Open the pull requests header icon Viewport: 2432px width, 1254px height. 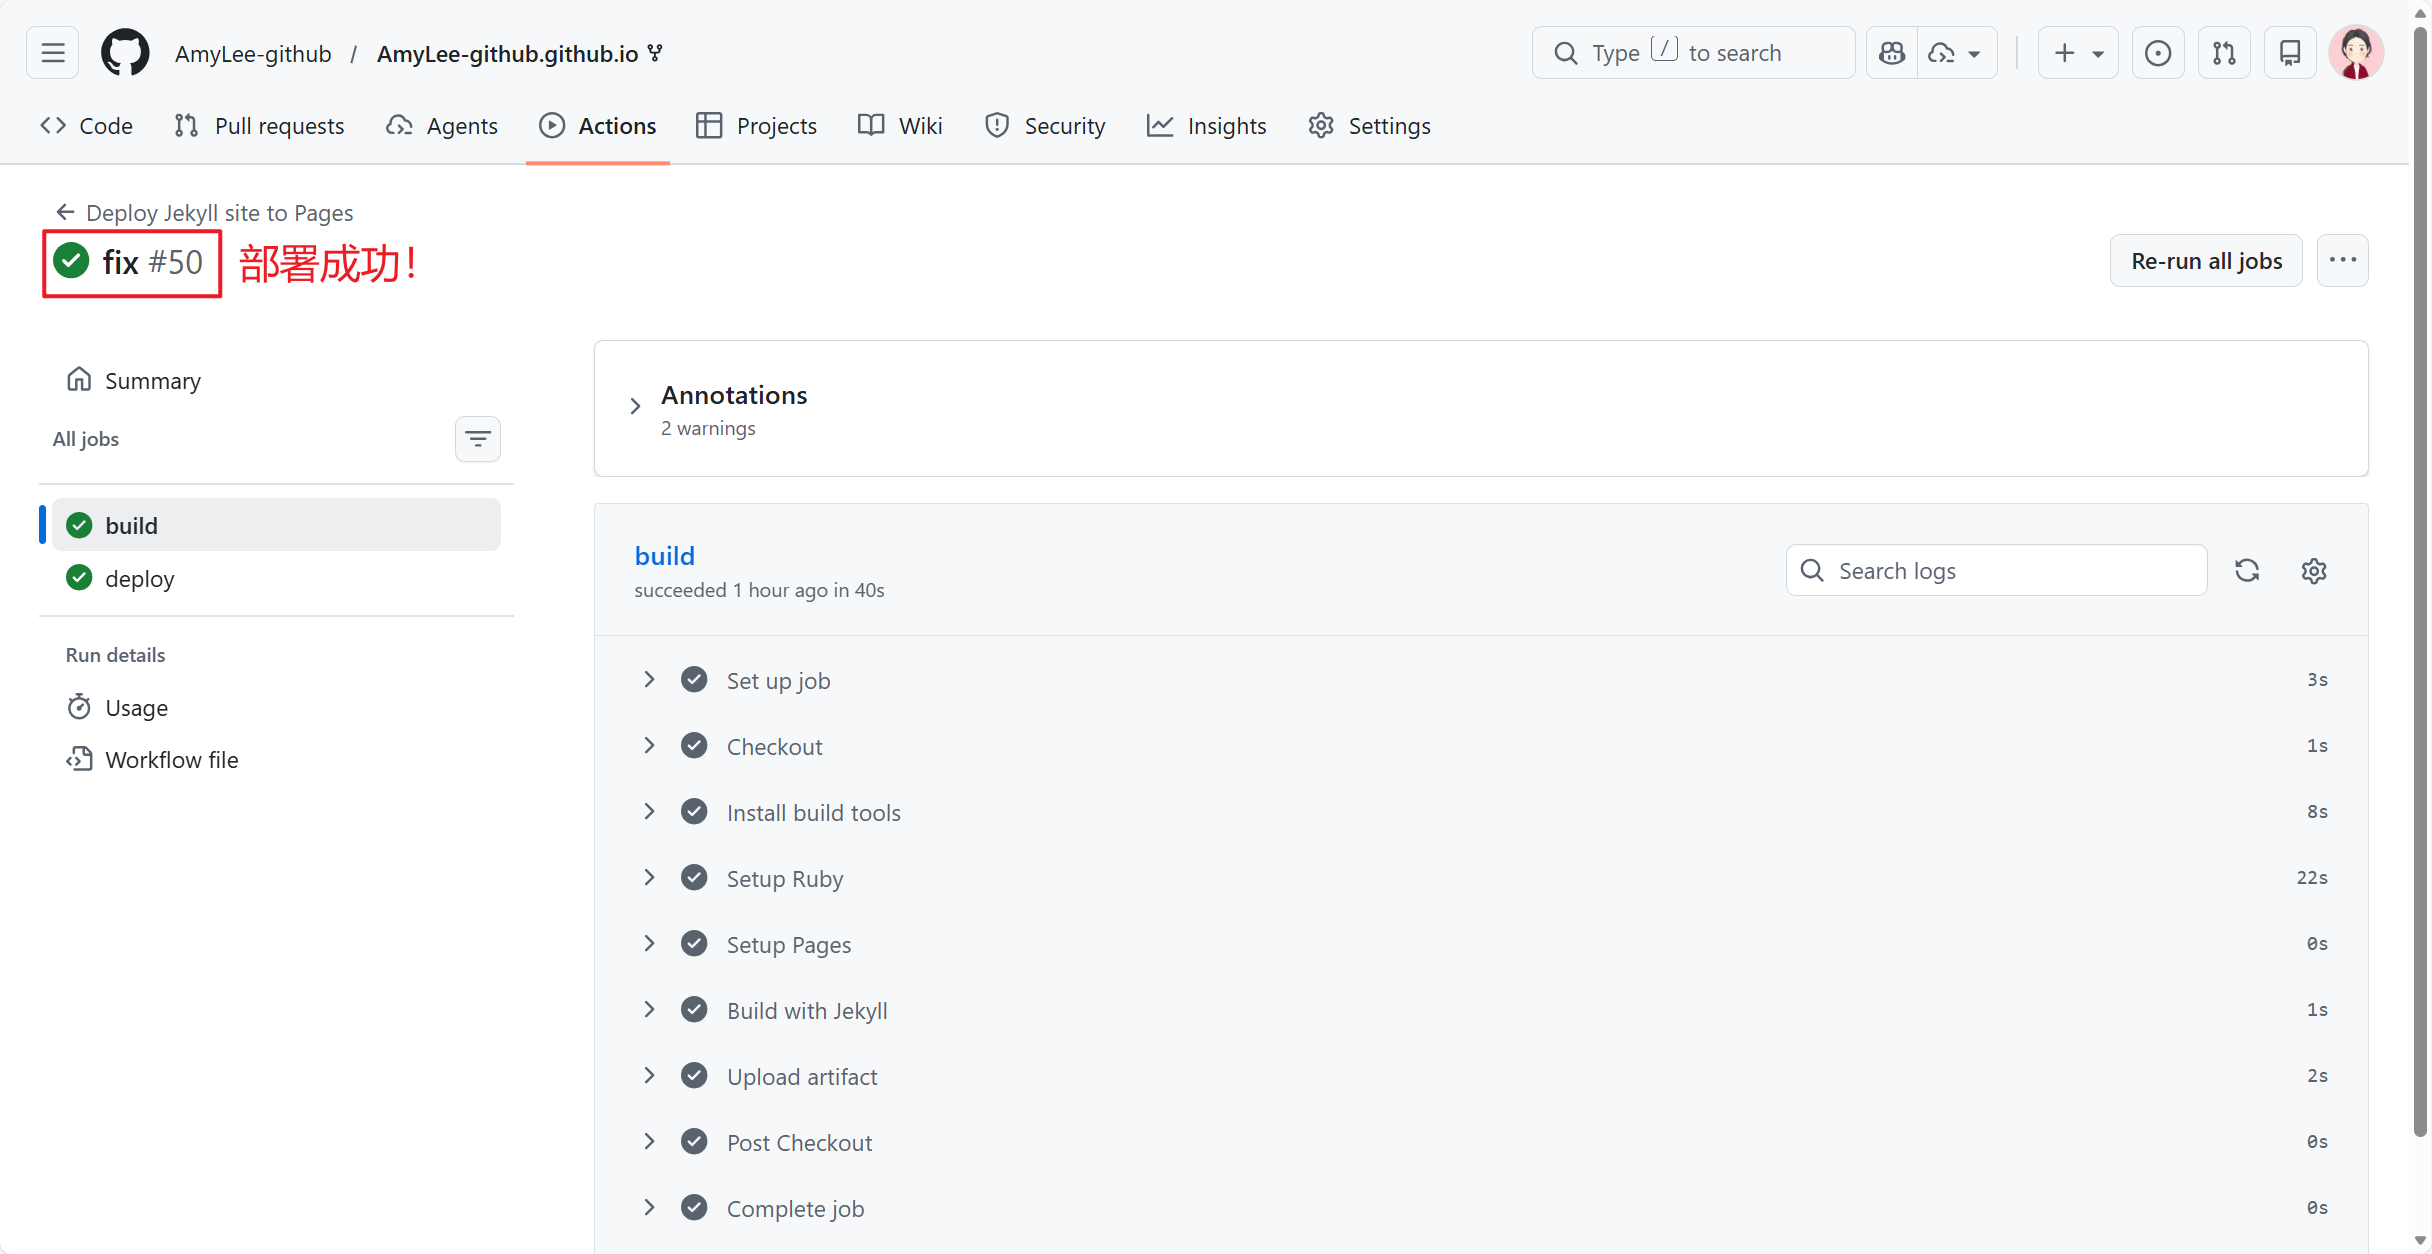2224,53
